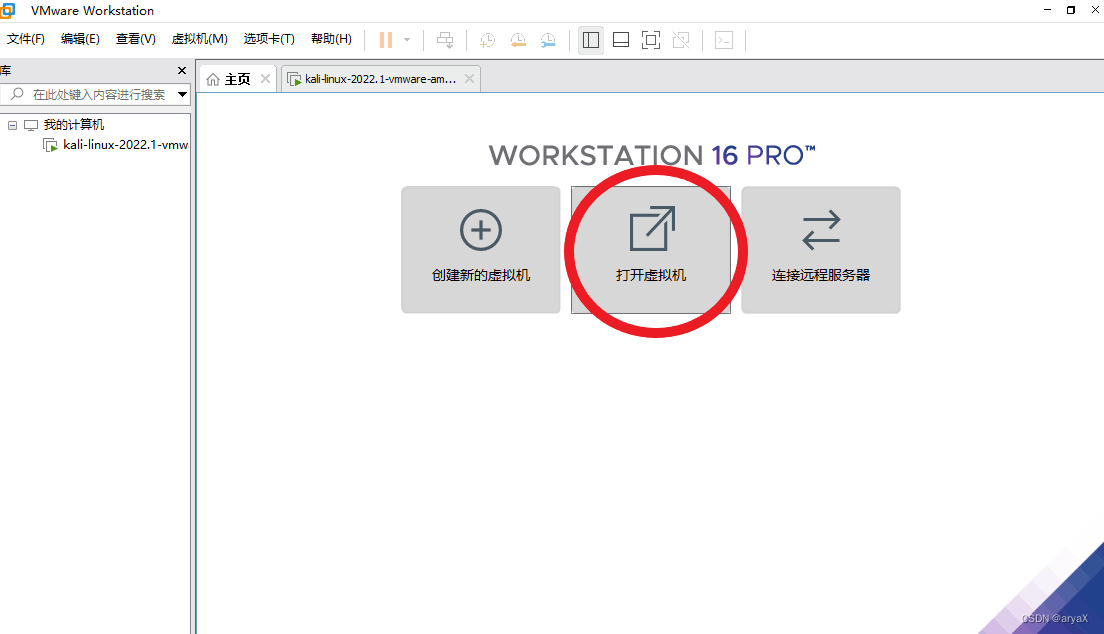Click the take snapshot clock icon

(x=487, y=40)
